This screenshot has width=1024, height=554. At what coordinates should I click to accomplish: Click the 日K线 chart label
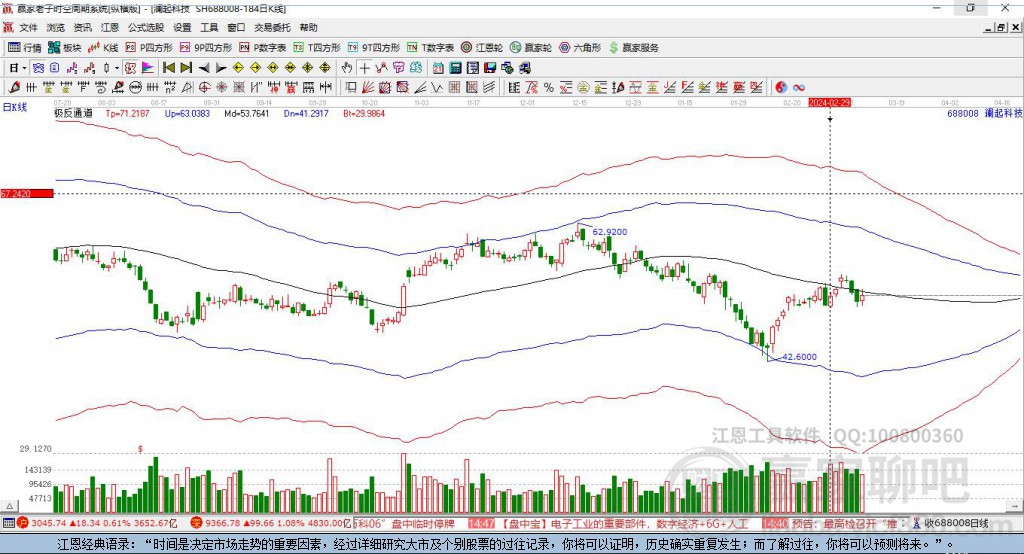point(14,107)
